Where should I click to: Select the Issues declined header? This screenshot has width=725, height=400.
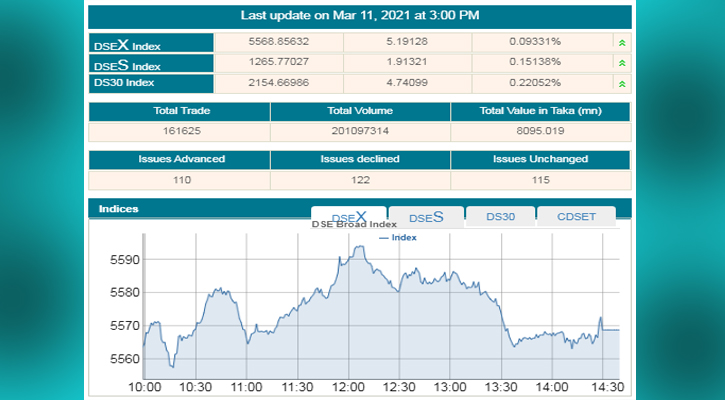pyautogui.click(x=360, y=159)
